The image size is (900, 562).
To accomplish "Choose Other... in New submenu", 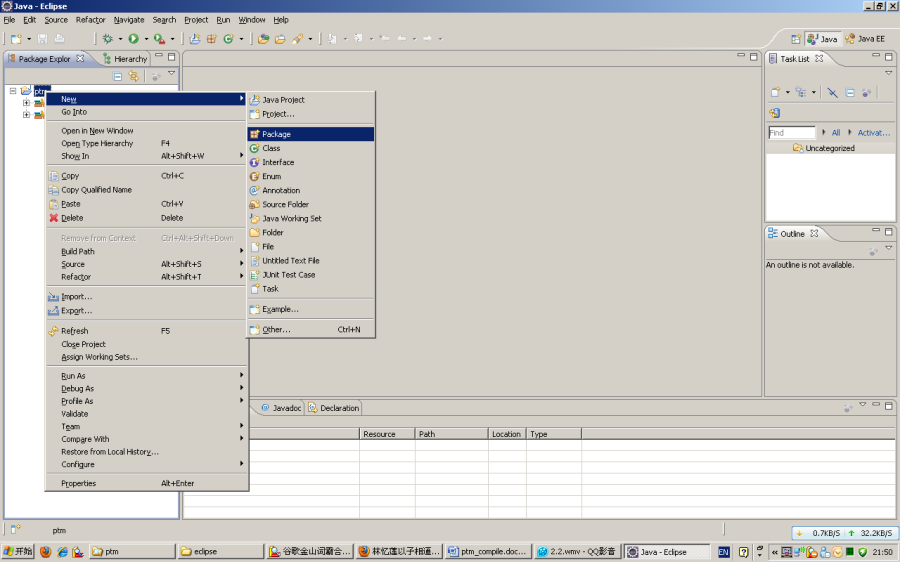I will pyautogui.click(x=311, y=330).
